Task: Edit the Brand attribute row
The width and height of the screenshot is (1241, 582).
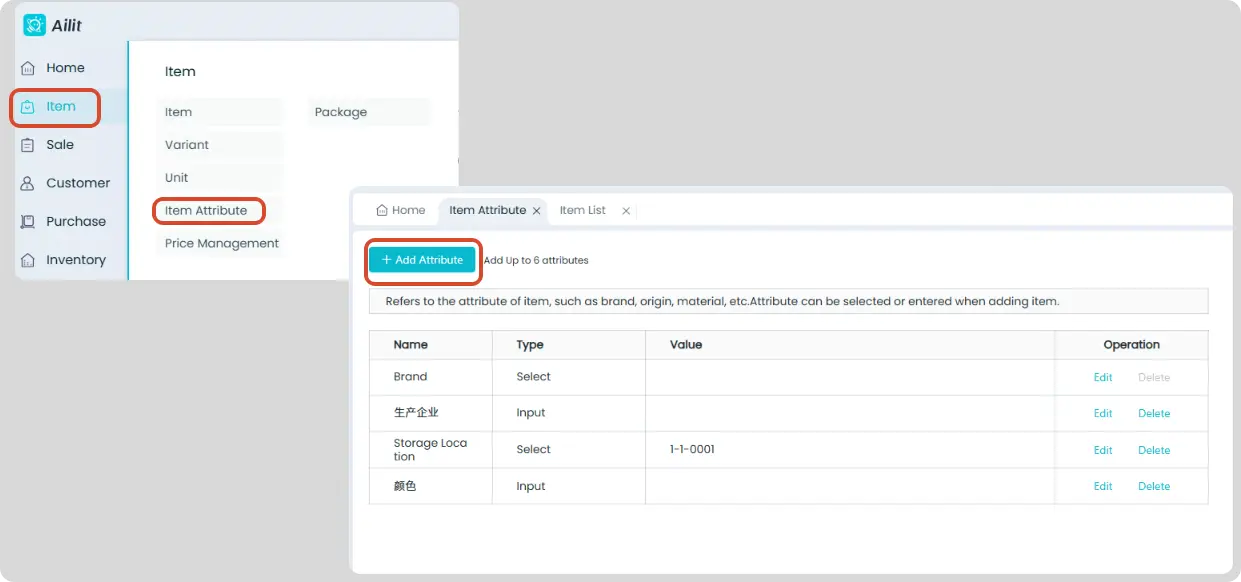Action: click(1103, 377)
